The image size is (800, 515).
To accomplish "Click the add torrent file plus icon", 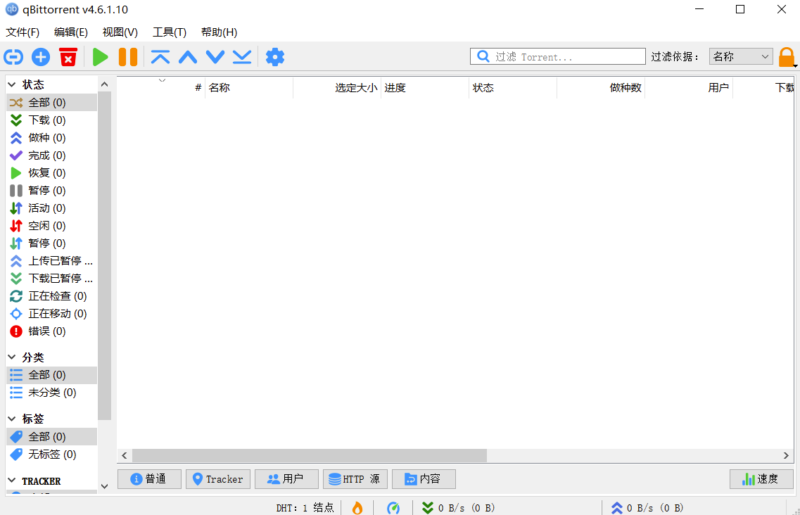I will [41, 57].
